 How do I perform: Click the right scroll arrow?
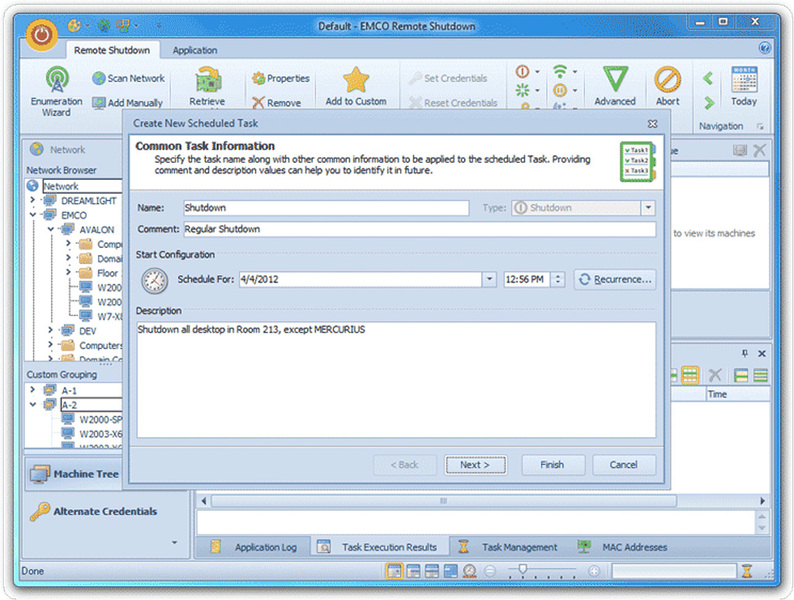coord(763,501)
